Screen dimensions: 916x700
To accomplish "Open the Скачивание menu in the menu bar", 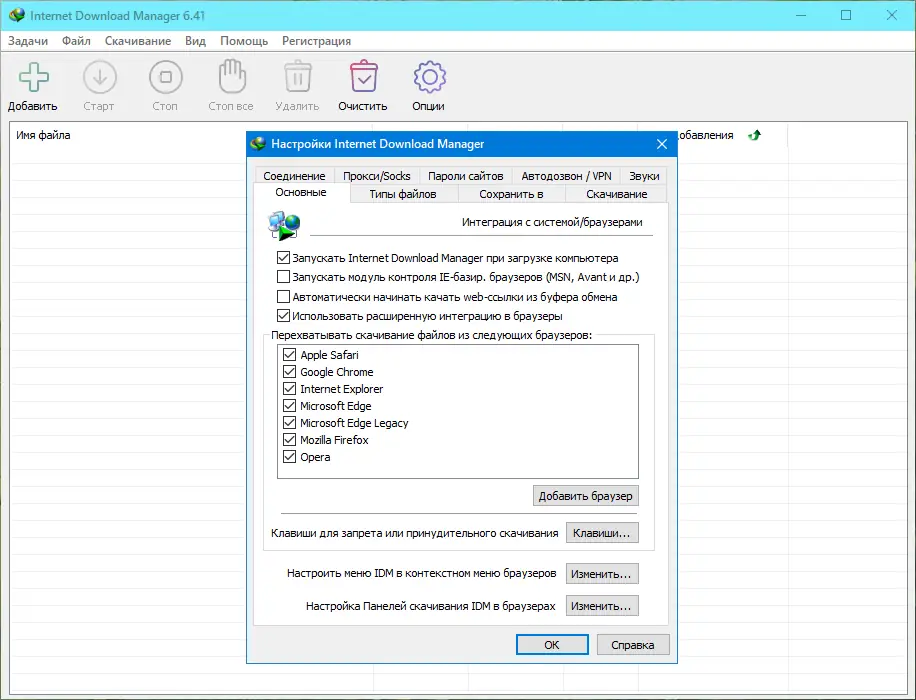I will pyautogui.click(x=138, y=41).
